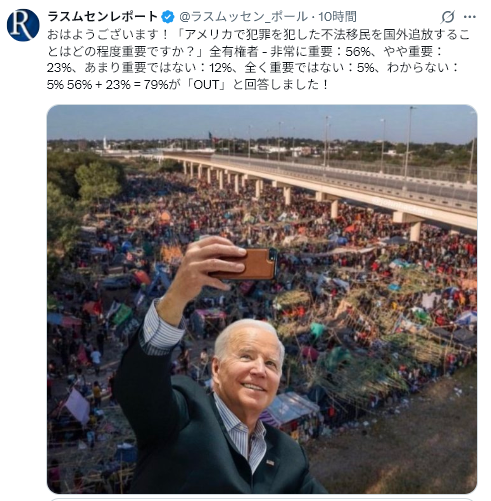This screenshot has width=491, height=501.
Task: Click the blue verified checkmark badge
Action: pos(168,17)
